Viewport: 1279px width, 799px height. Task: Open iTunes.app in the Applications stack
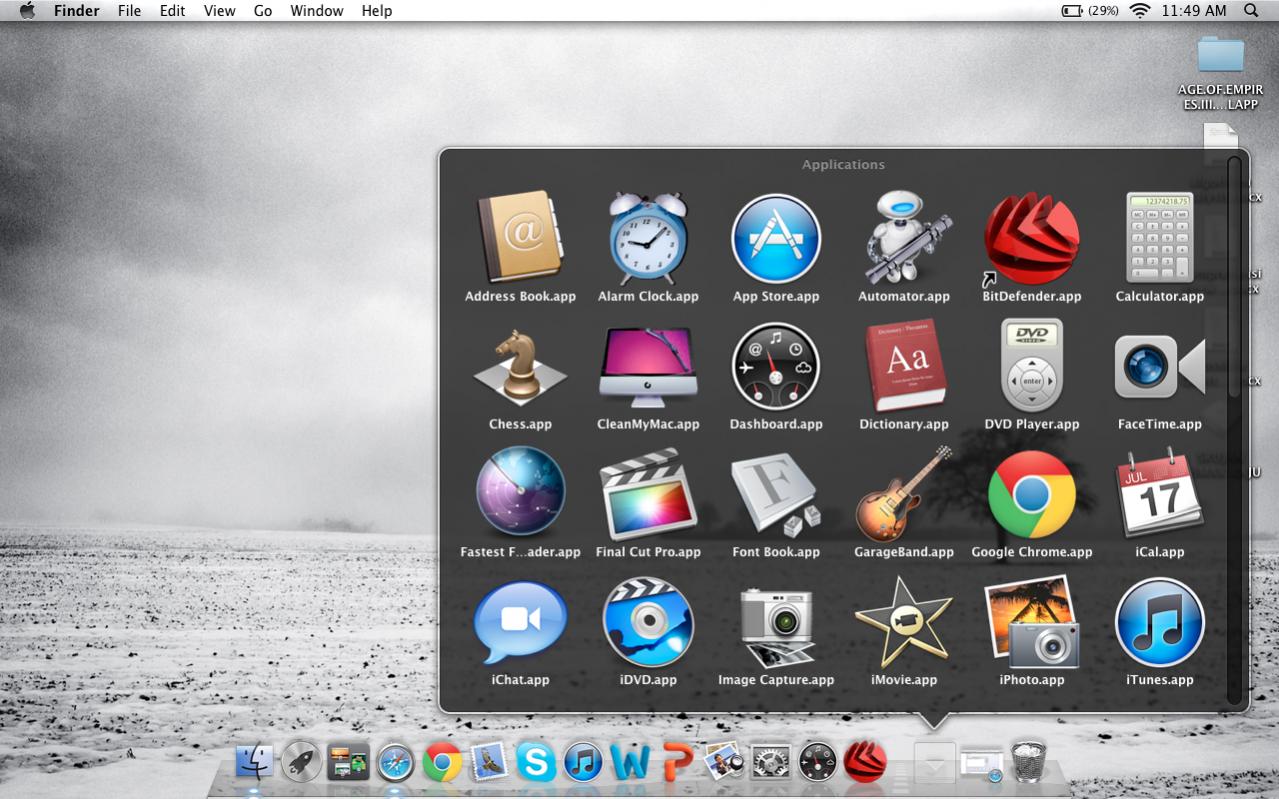(x=1160, y=622)
